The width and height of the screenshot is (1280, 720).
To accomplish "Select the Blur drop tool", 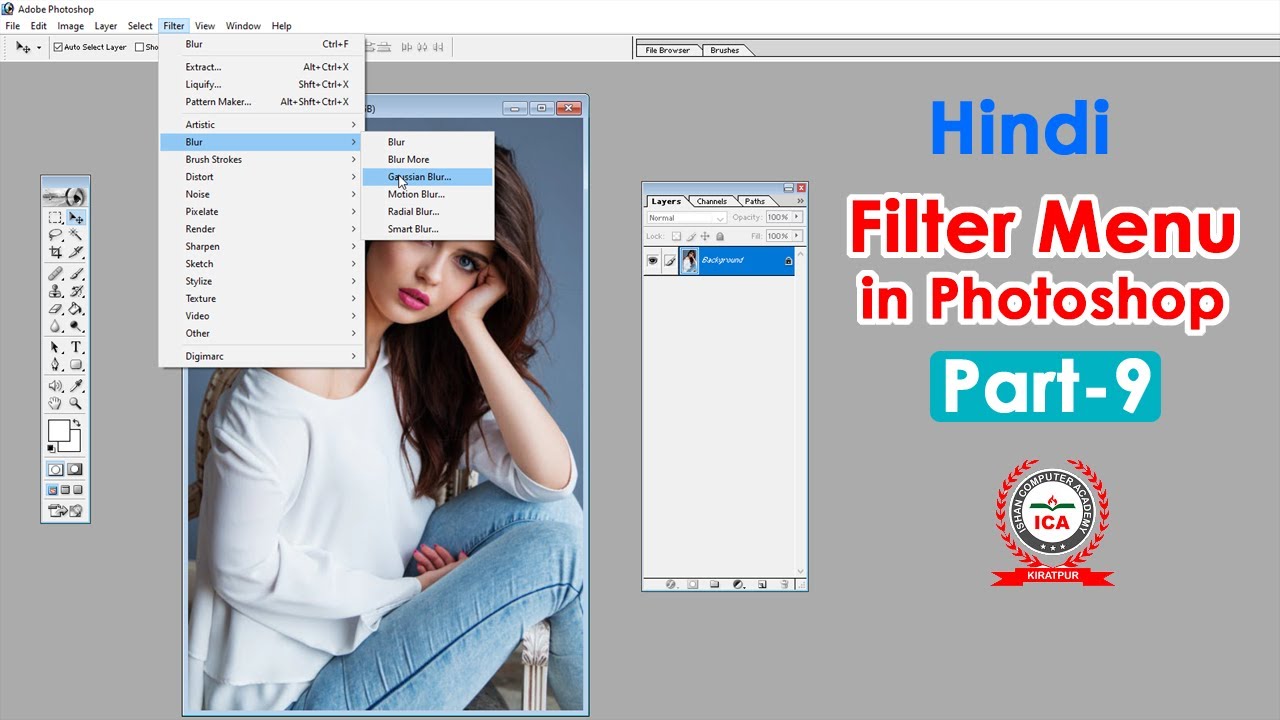I will (x=55, y=326).
